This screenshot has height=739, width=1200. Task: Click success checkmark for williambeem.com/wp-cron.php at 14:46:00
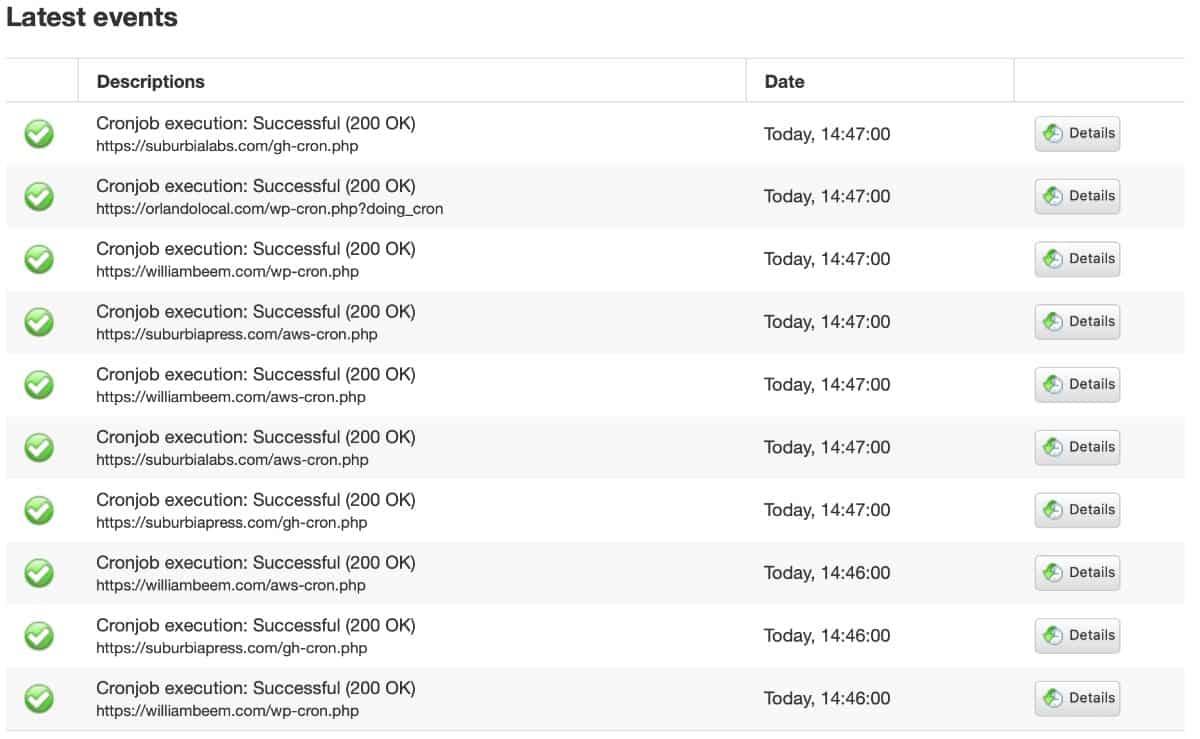coord(39,699)
